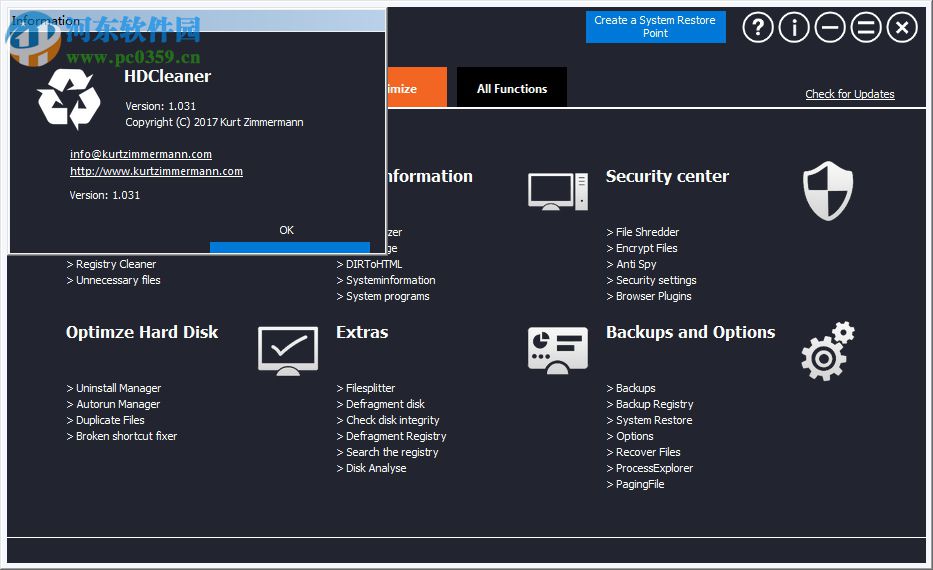Click the presentation chart icon beside Extras

coord(558,350)
